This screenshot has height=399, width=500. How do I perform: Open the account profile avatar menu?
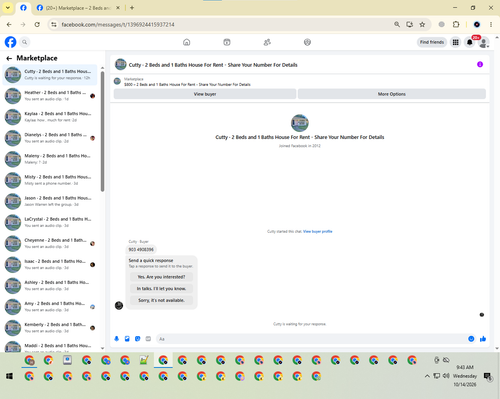pos(484,42)
